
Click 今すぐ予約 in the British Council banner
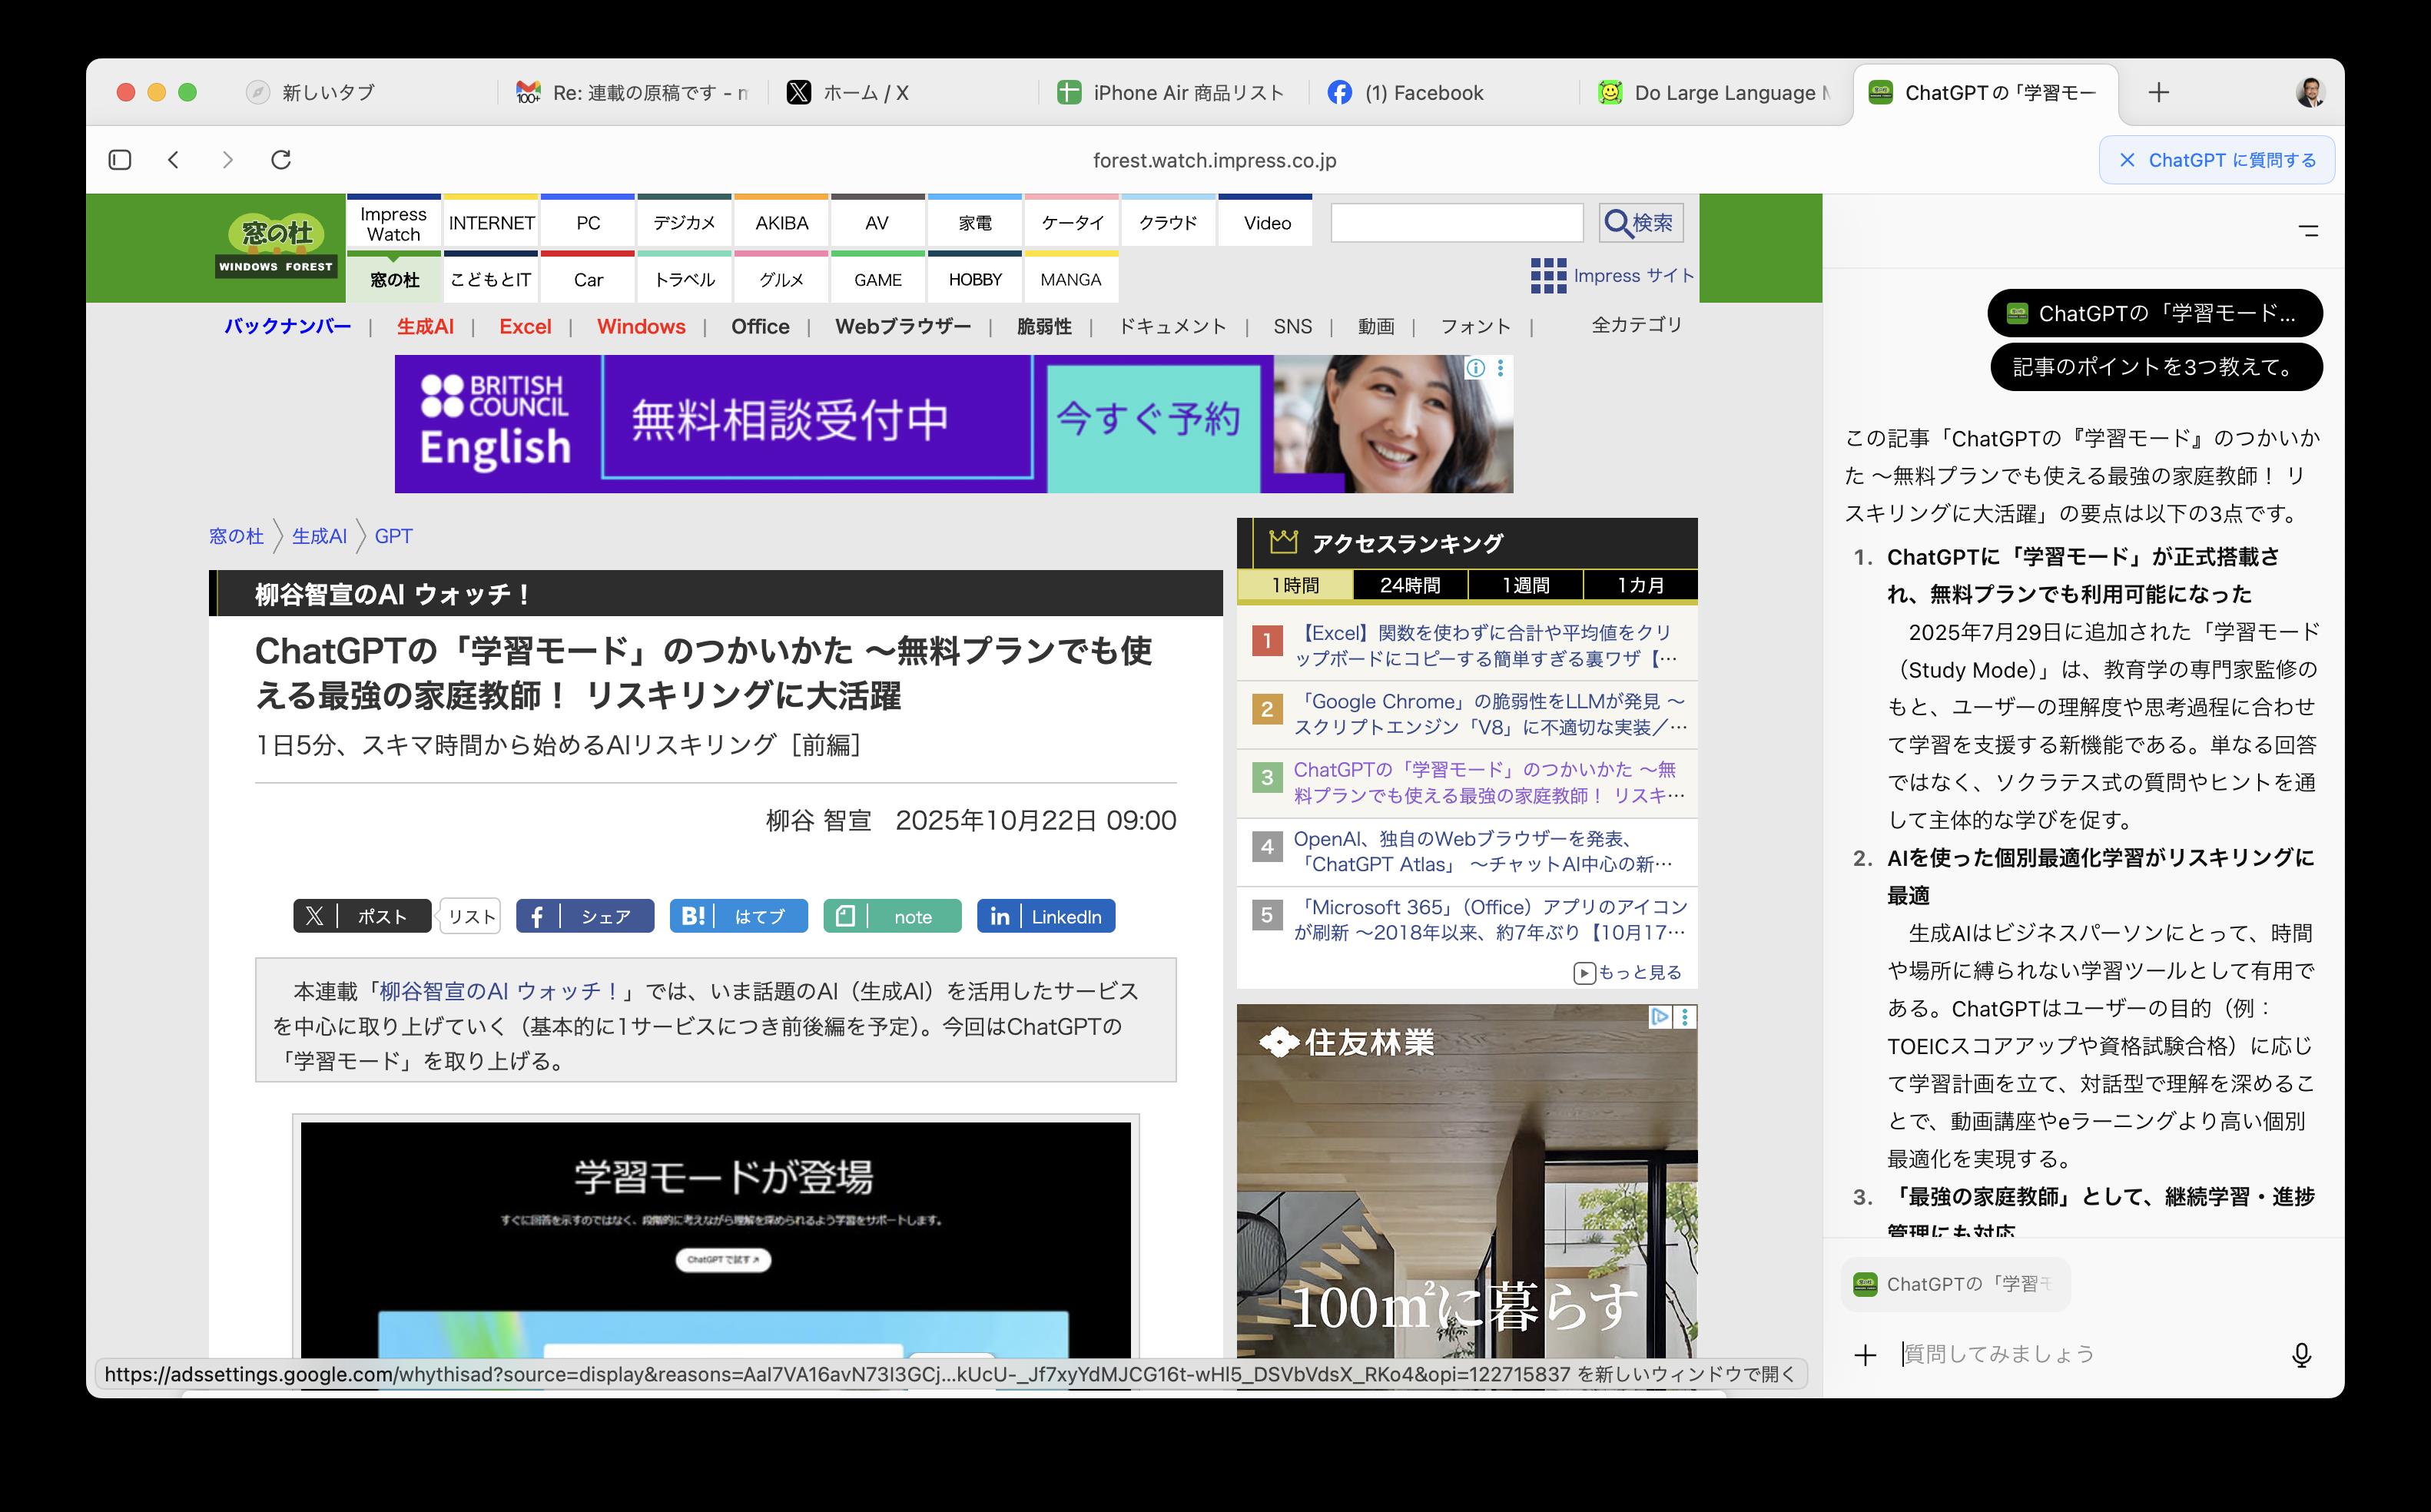pyautogui.click(x=1152, y=423)
